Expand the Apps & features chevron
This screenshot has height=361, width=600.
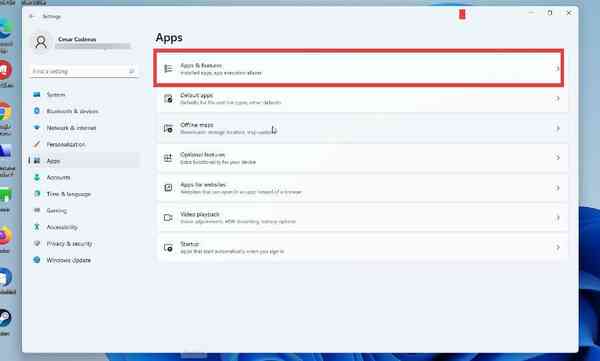point(558,69)
